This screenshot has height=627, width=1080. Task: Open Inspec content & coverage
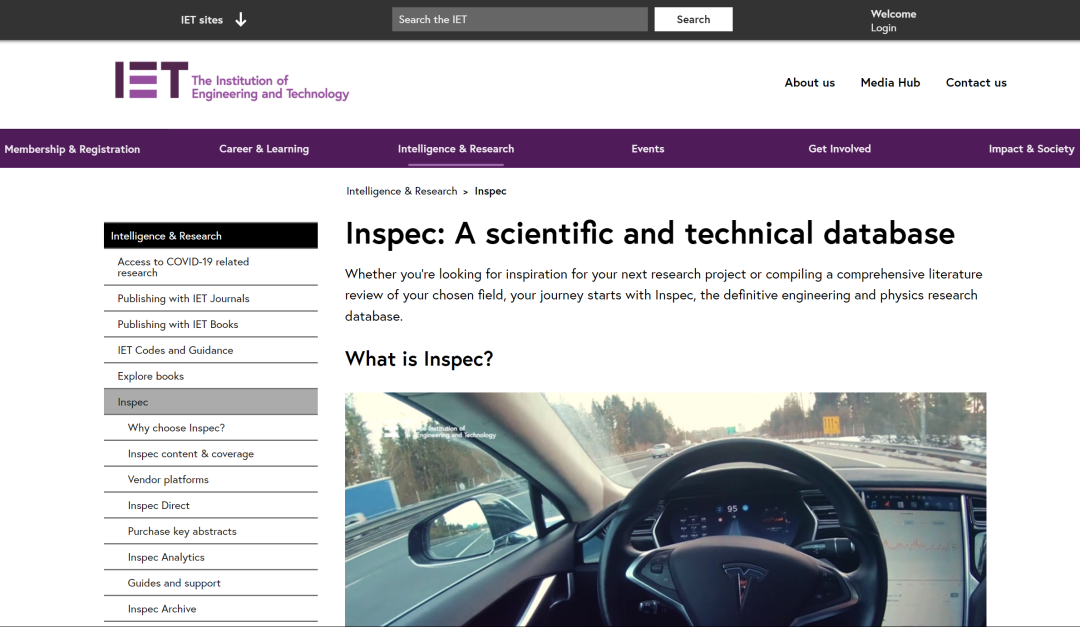tap(211, 453)
